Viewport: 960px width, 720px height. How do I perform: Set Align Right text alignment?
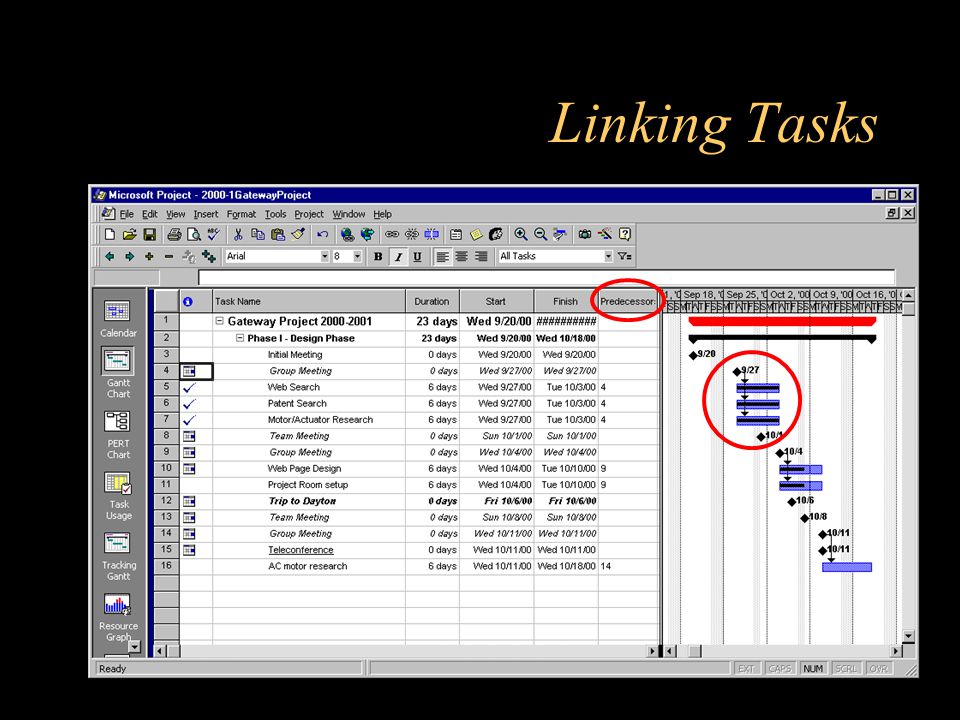pyautogui.click(x=481, y=257)
